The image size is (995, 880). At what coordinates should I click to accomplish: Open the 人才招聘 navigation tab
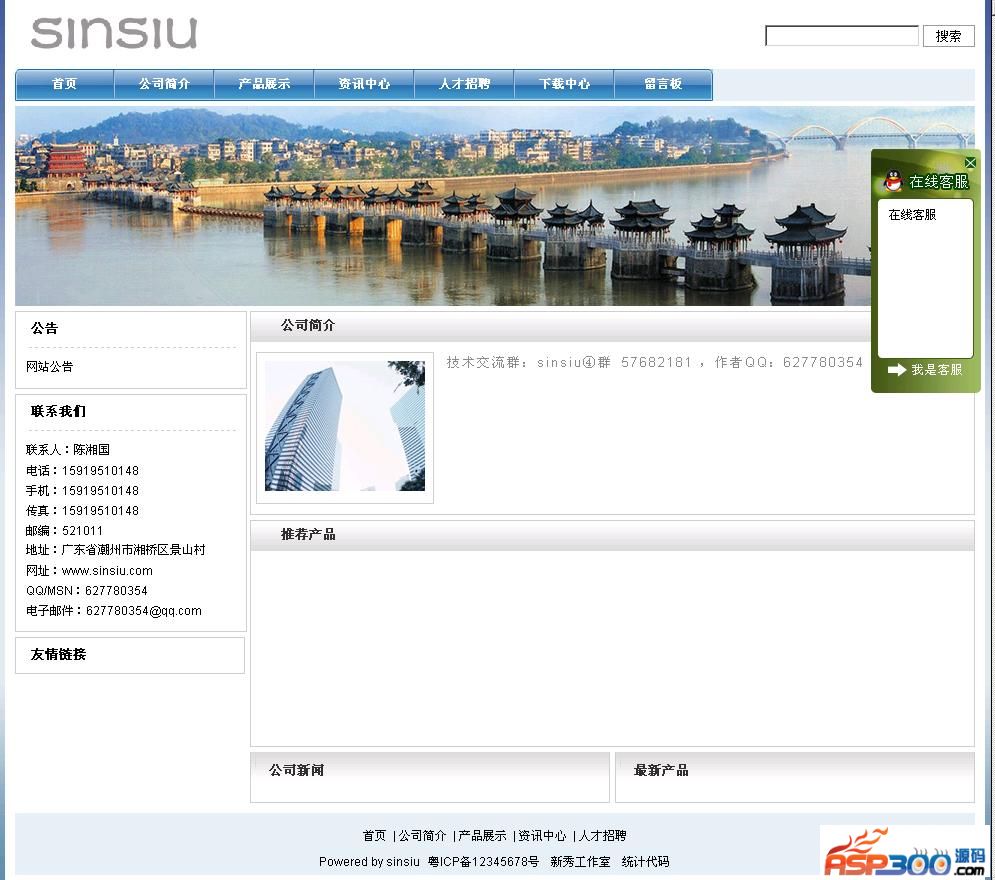tap(465, 84)
